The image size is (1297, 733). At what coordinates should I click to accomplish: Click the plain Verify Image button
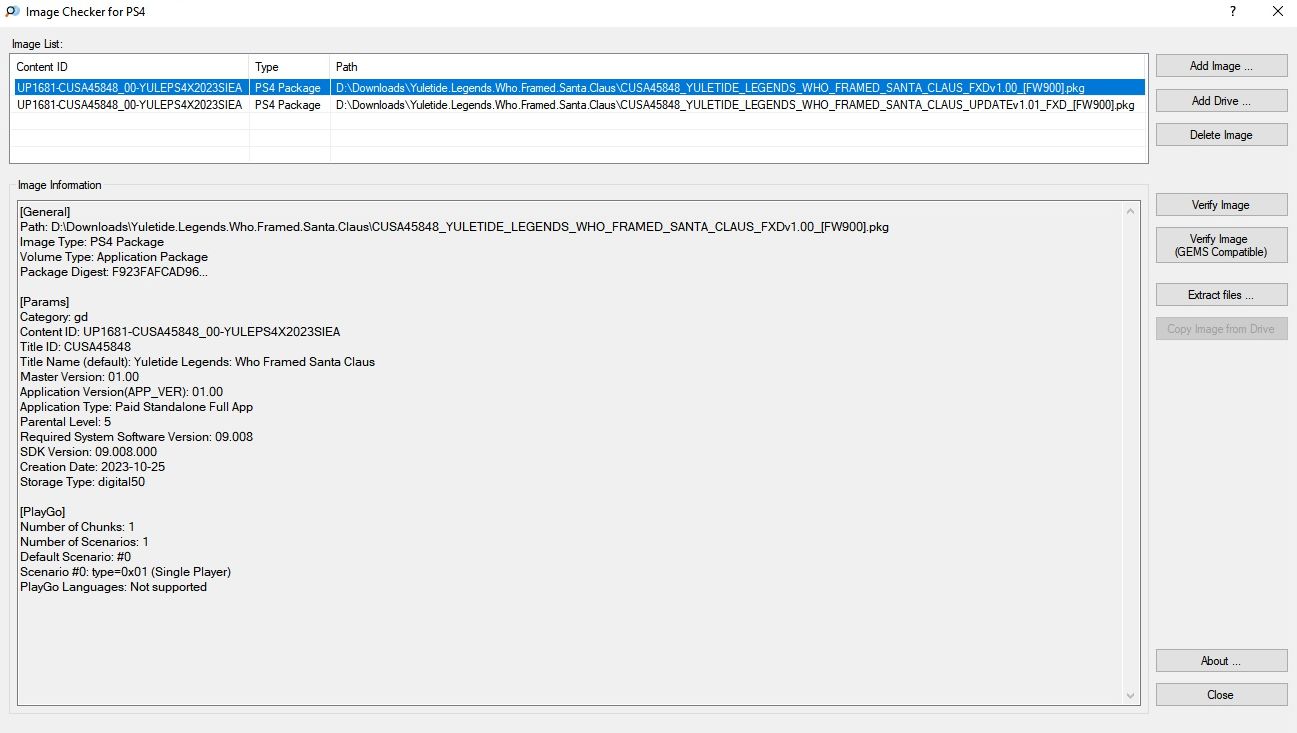click(1221, 205)
